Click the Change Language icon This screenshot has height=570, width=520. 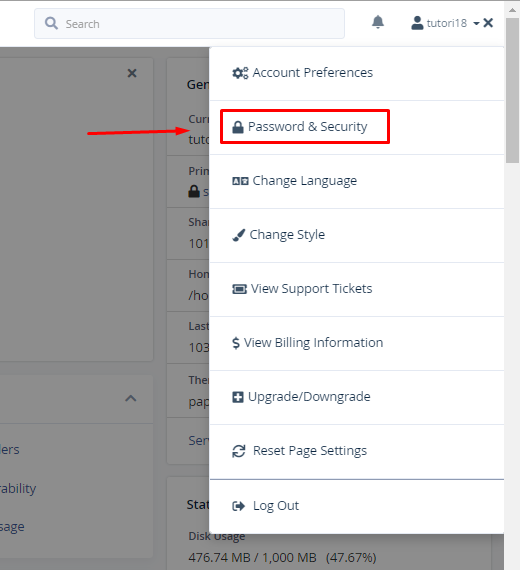coord(240,181)
